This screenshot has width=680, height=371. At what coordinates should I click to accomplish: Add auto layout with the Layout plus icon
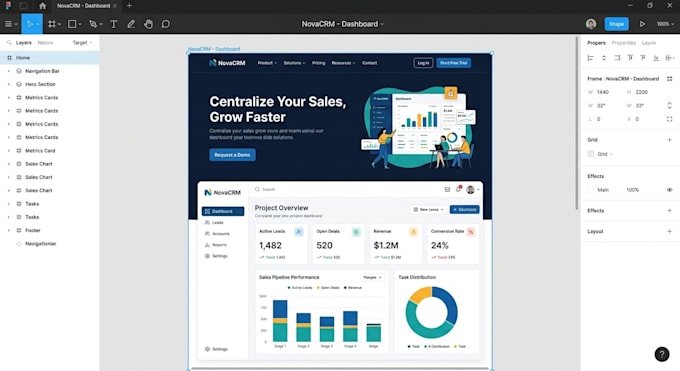(x=670, y=231)
